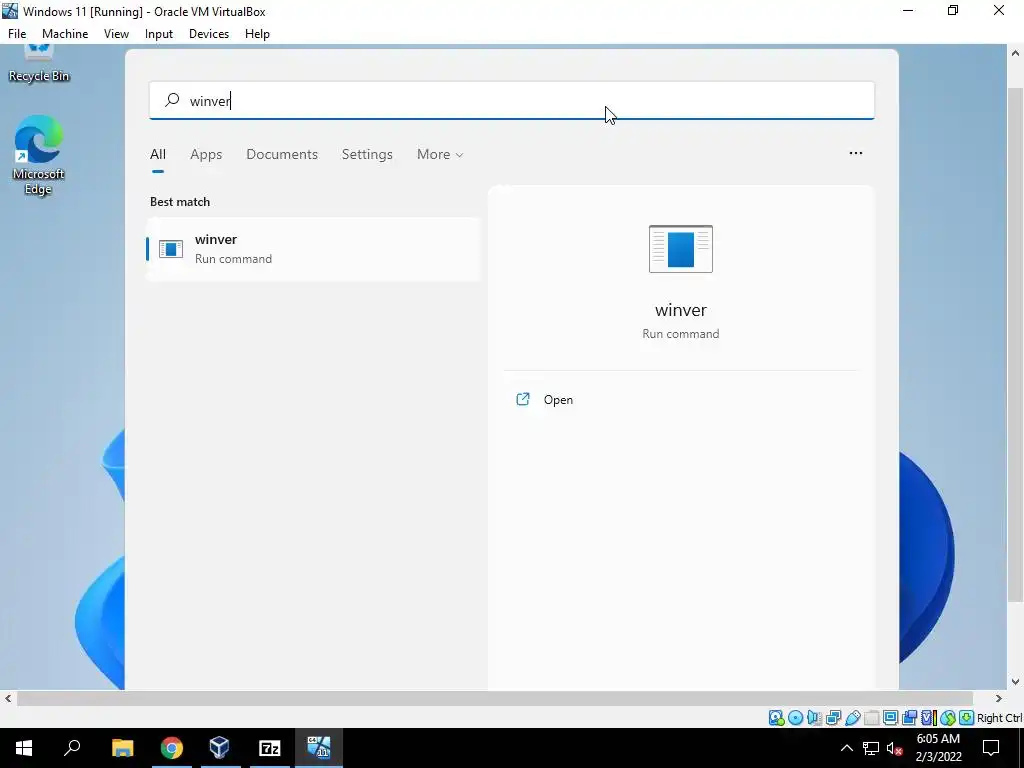
Task: Expand the More filter dropdown
Action: (x=440, y=154)
